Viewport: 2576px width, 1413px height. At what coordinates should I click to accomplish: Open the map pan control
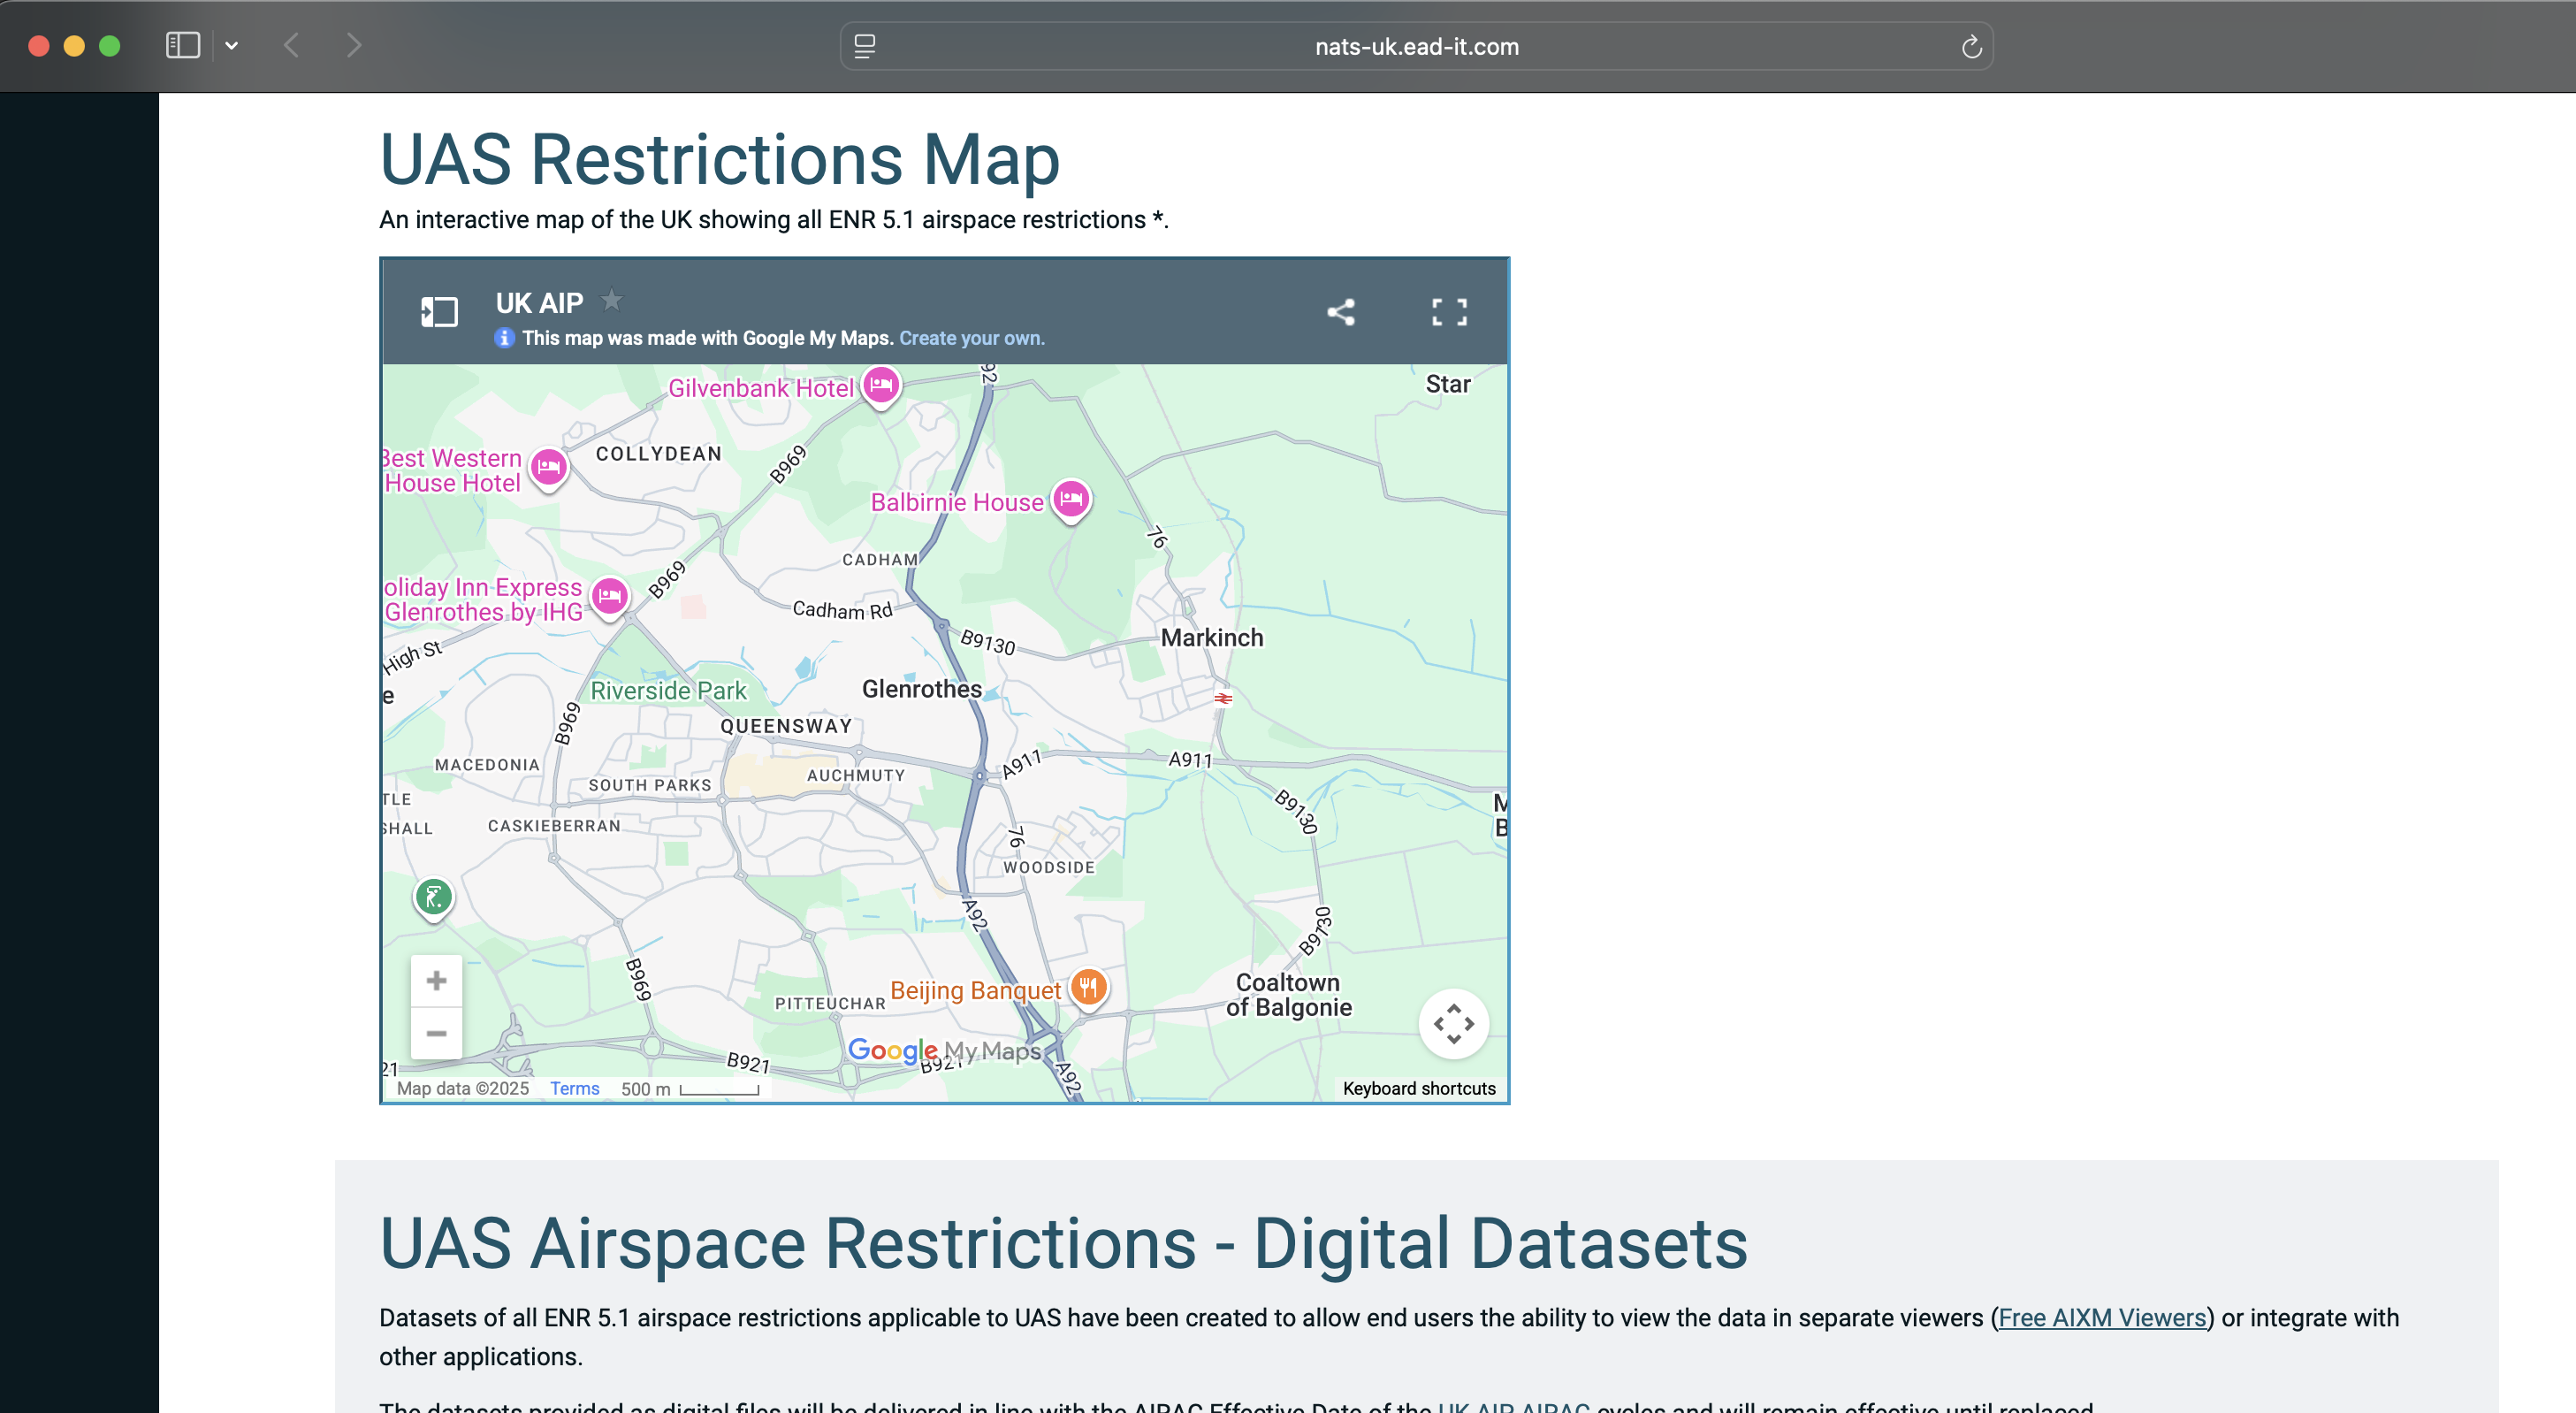pos(1453,1023)
